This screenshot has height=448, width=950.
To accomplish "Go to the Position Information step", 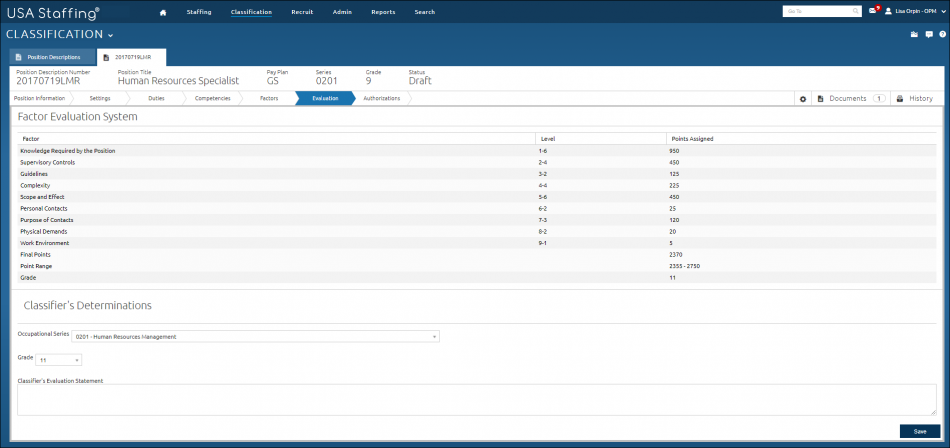I will pos(39,98).
